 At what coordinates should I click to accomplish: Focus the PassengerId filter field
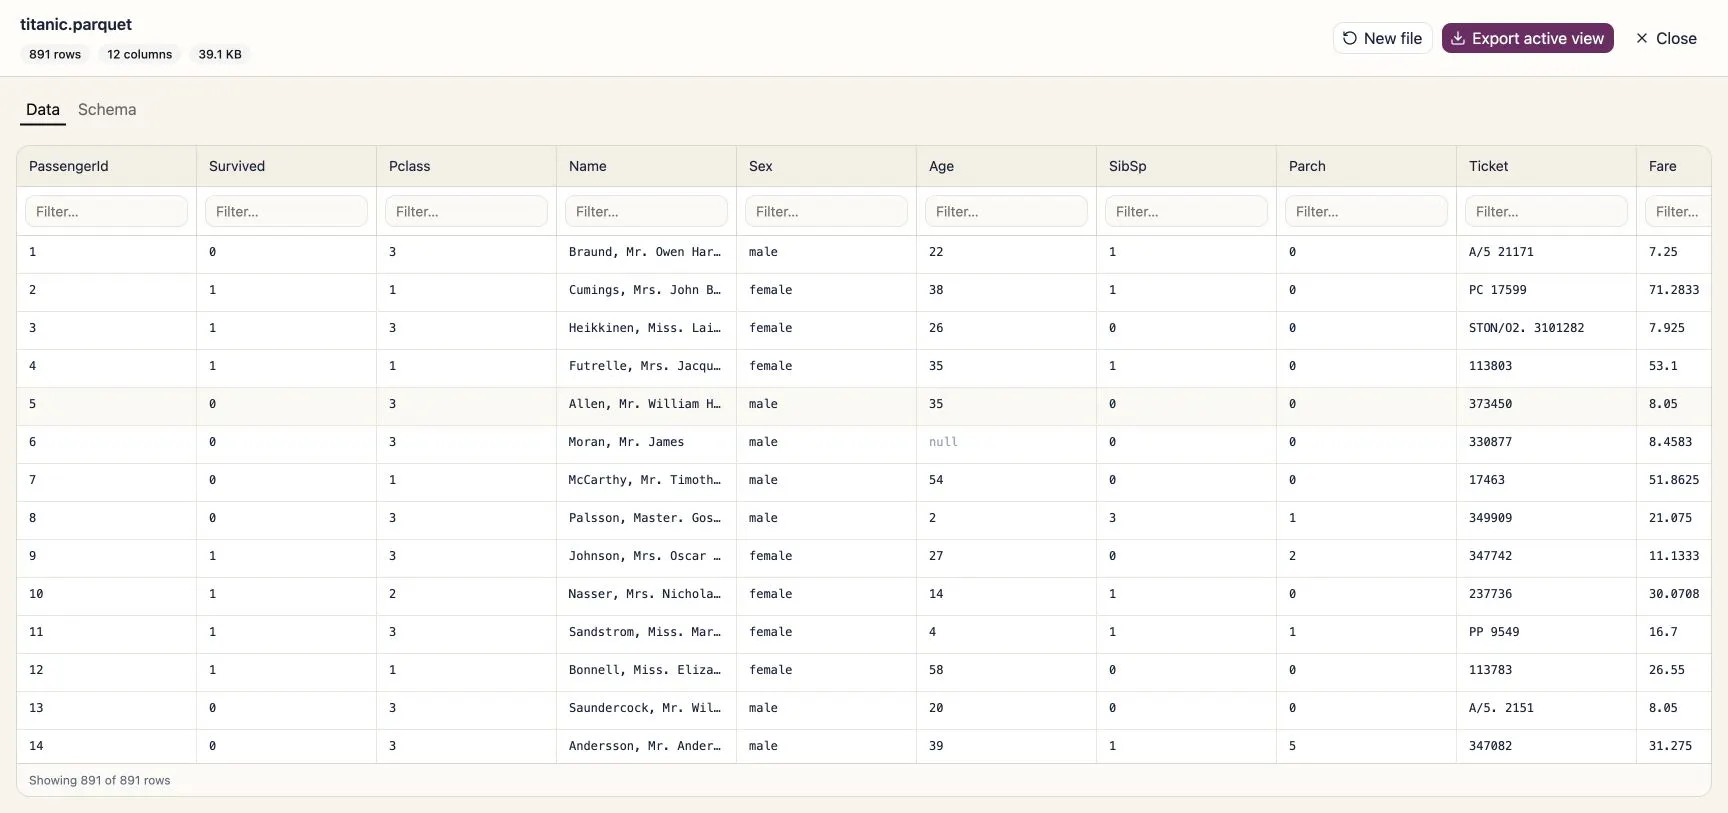106,211
